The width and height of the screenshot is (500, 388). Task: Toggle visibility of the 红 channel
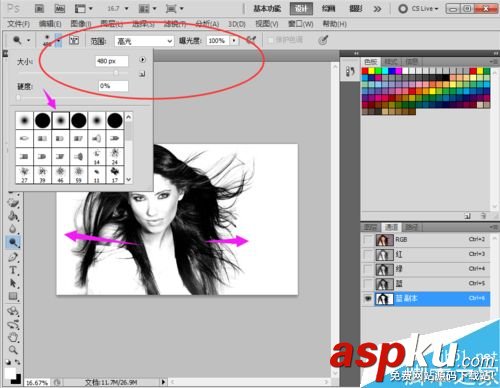[x=368, y=255]
